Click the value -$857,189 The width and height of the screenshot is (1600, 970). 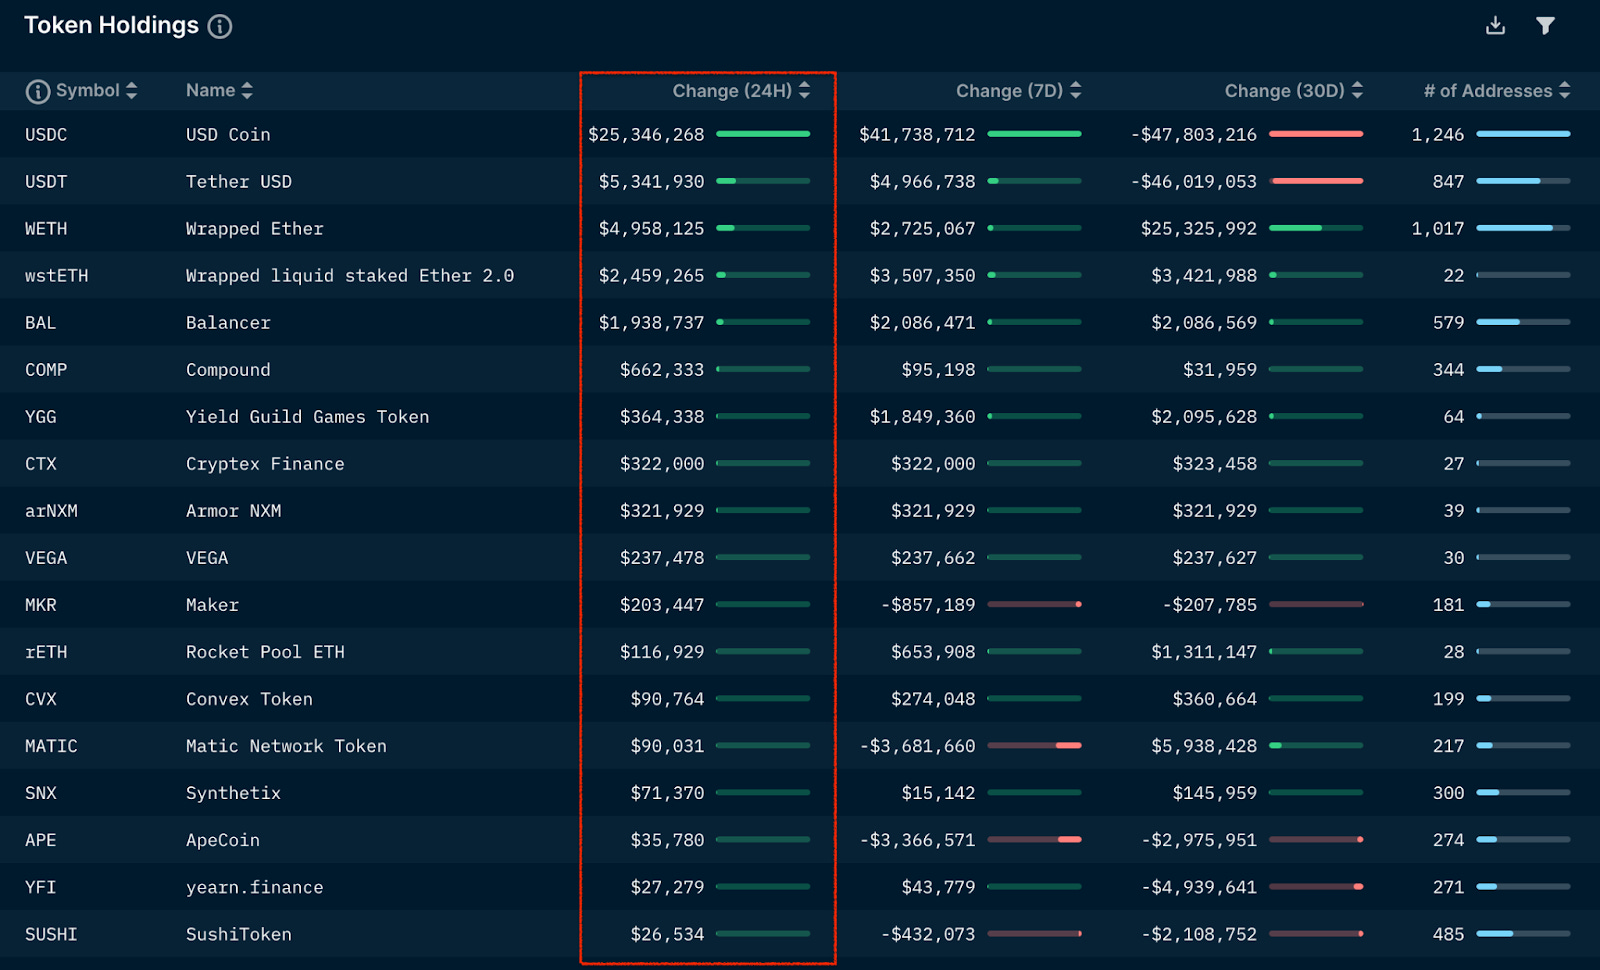coord(928,604)
